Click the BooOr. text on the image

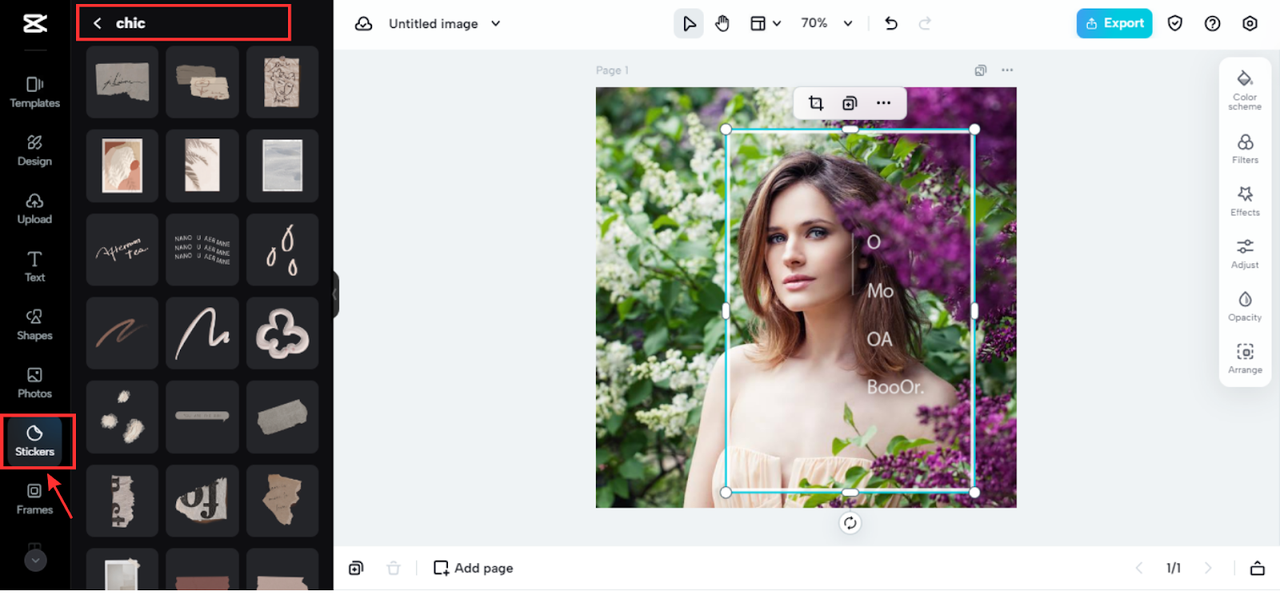coord(895,387)
